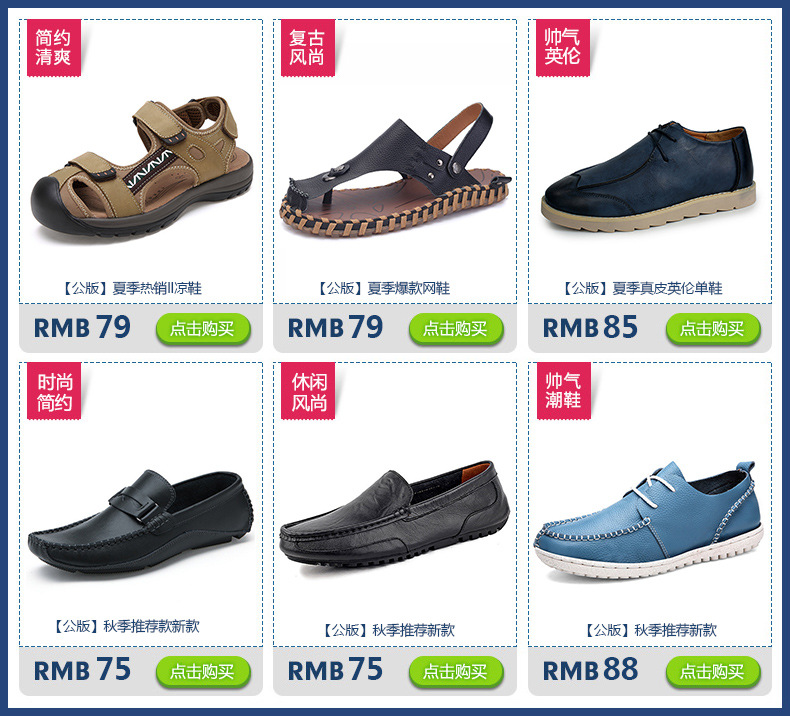Click the black buckle loafer image
This screenshot has width=790, height=716.
[x=141, y=522]
